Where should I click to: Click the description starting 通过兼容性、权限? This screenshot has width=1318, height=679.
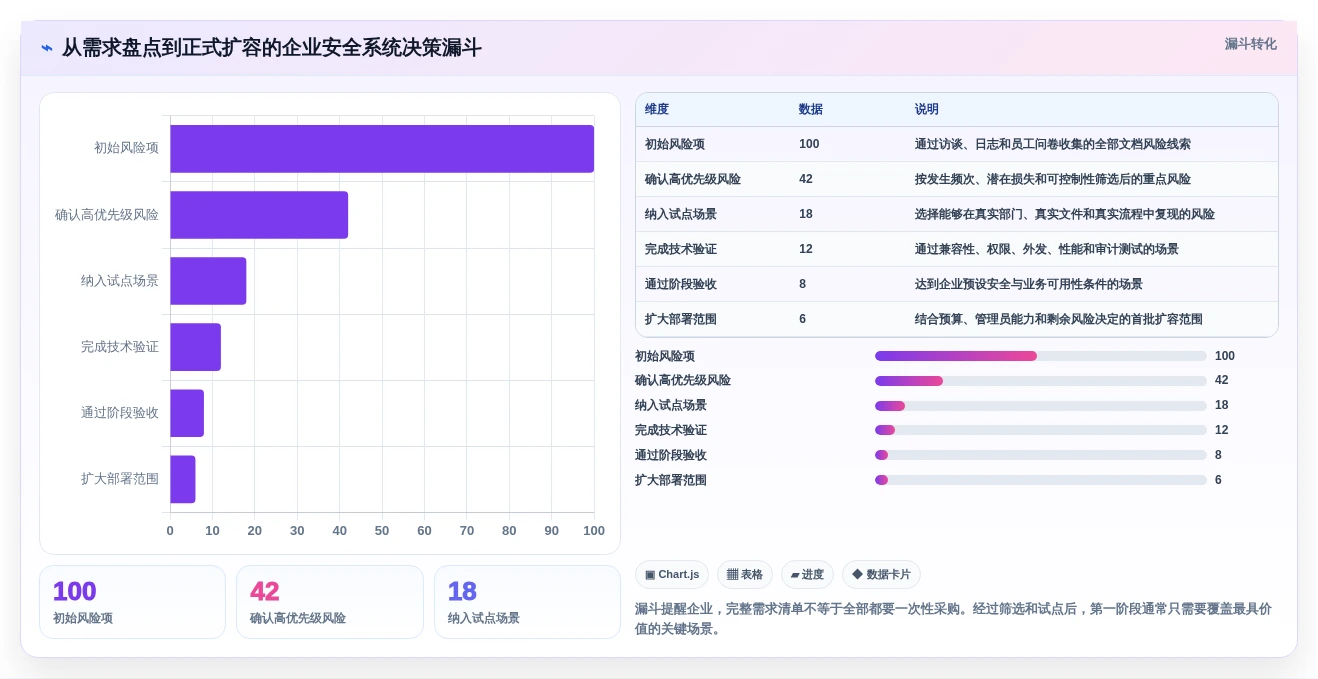pos(1047,249)
